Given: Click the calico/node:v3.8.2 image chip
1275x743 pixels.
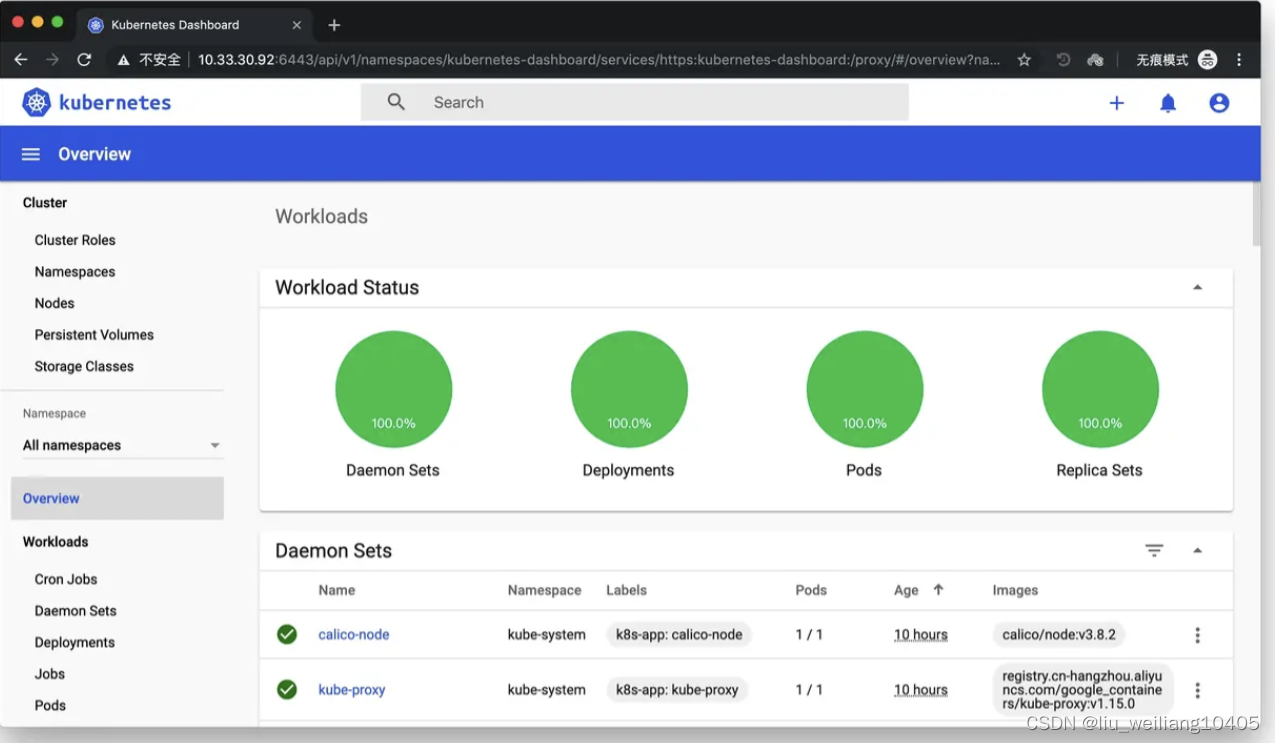Looking at the screenshot, I should point(1059,634).
